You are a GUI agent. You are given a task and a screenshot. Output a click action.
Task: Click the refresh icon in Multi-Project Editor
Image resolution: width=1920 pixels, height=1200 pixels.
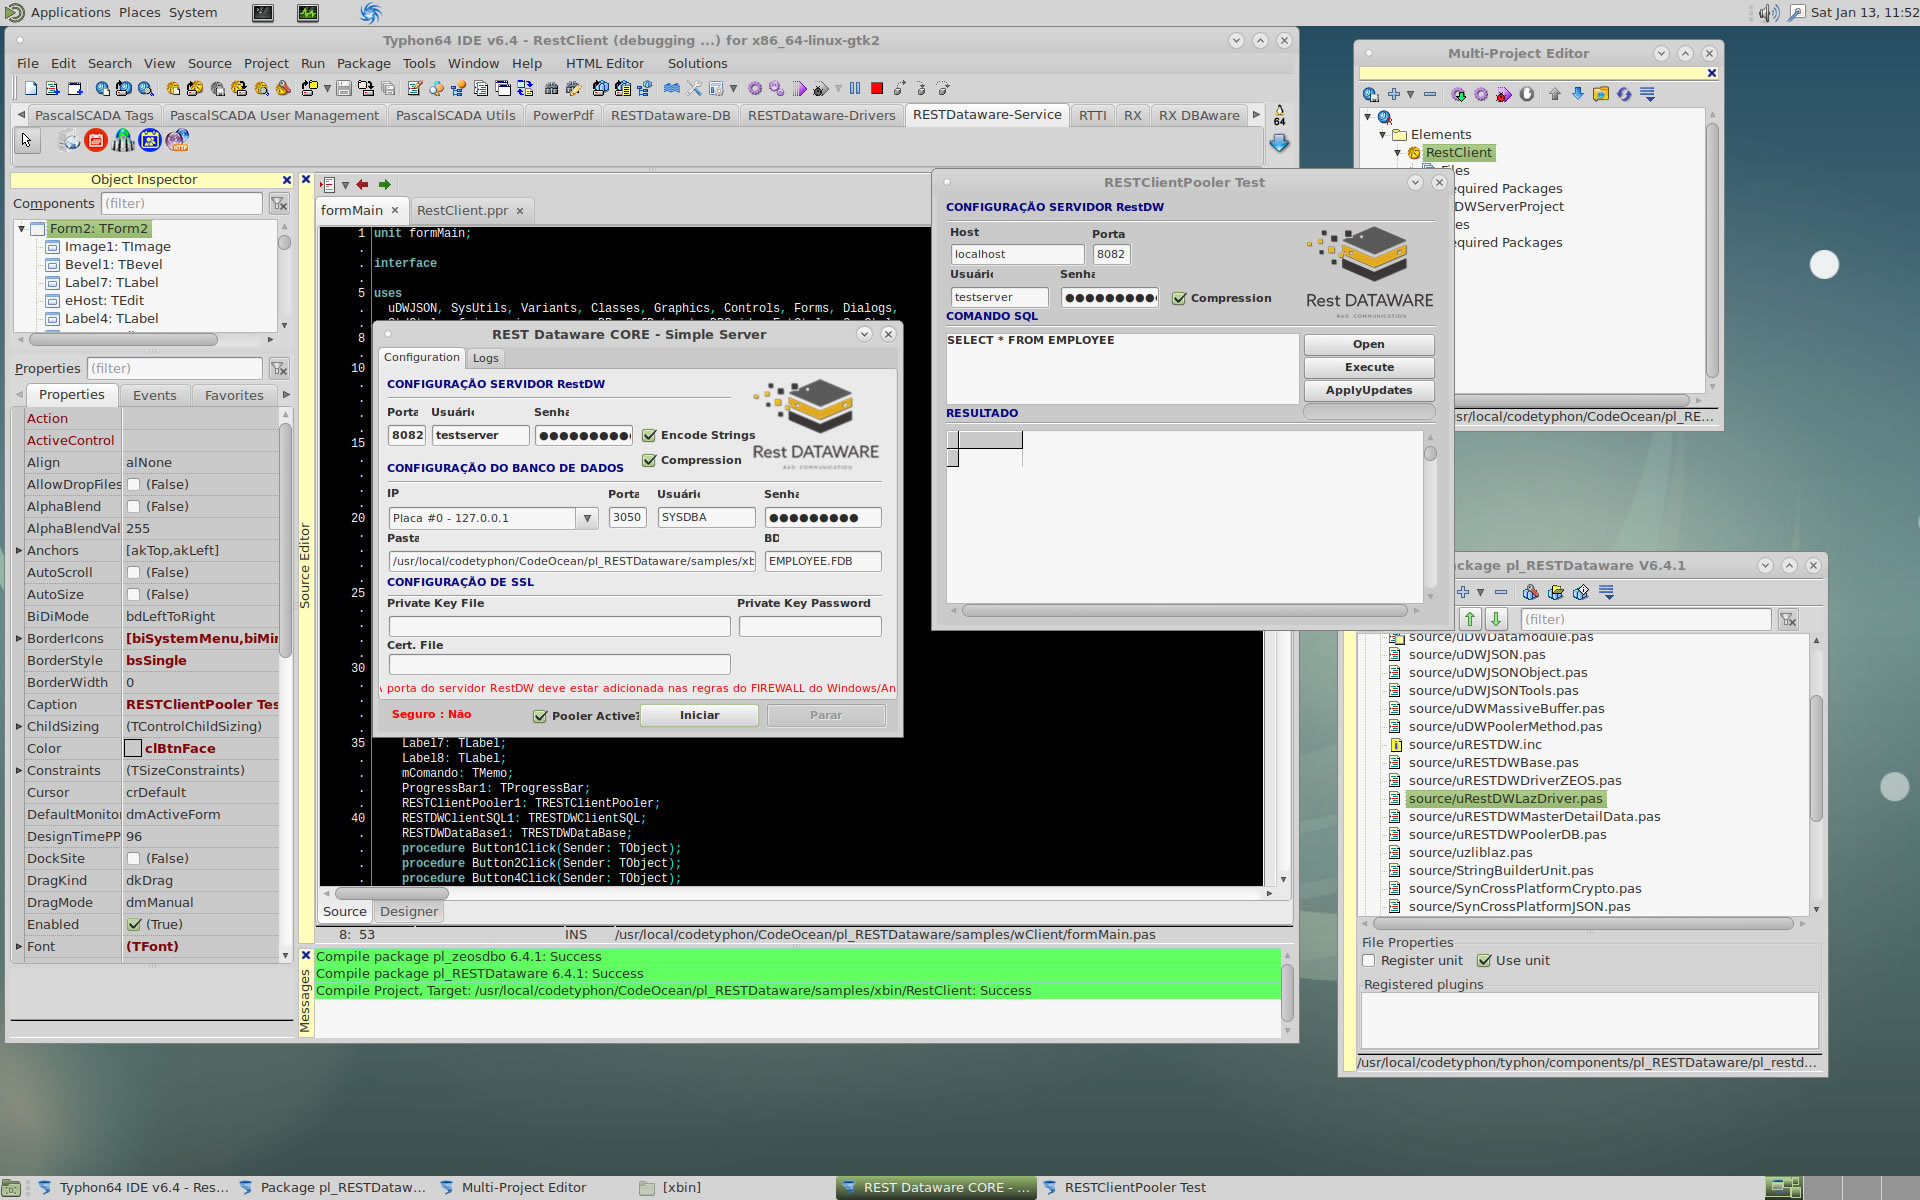tap(1624, 94)
